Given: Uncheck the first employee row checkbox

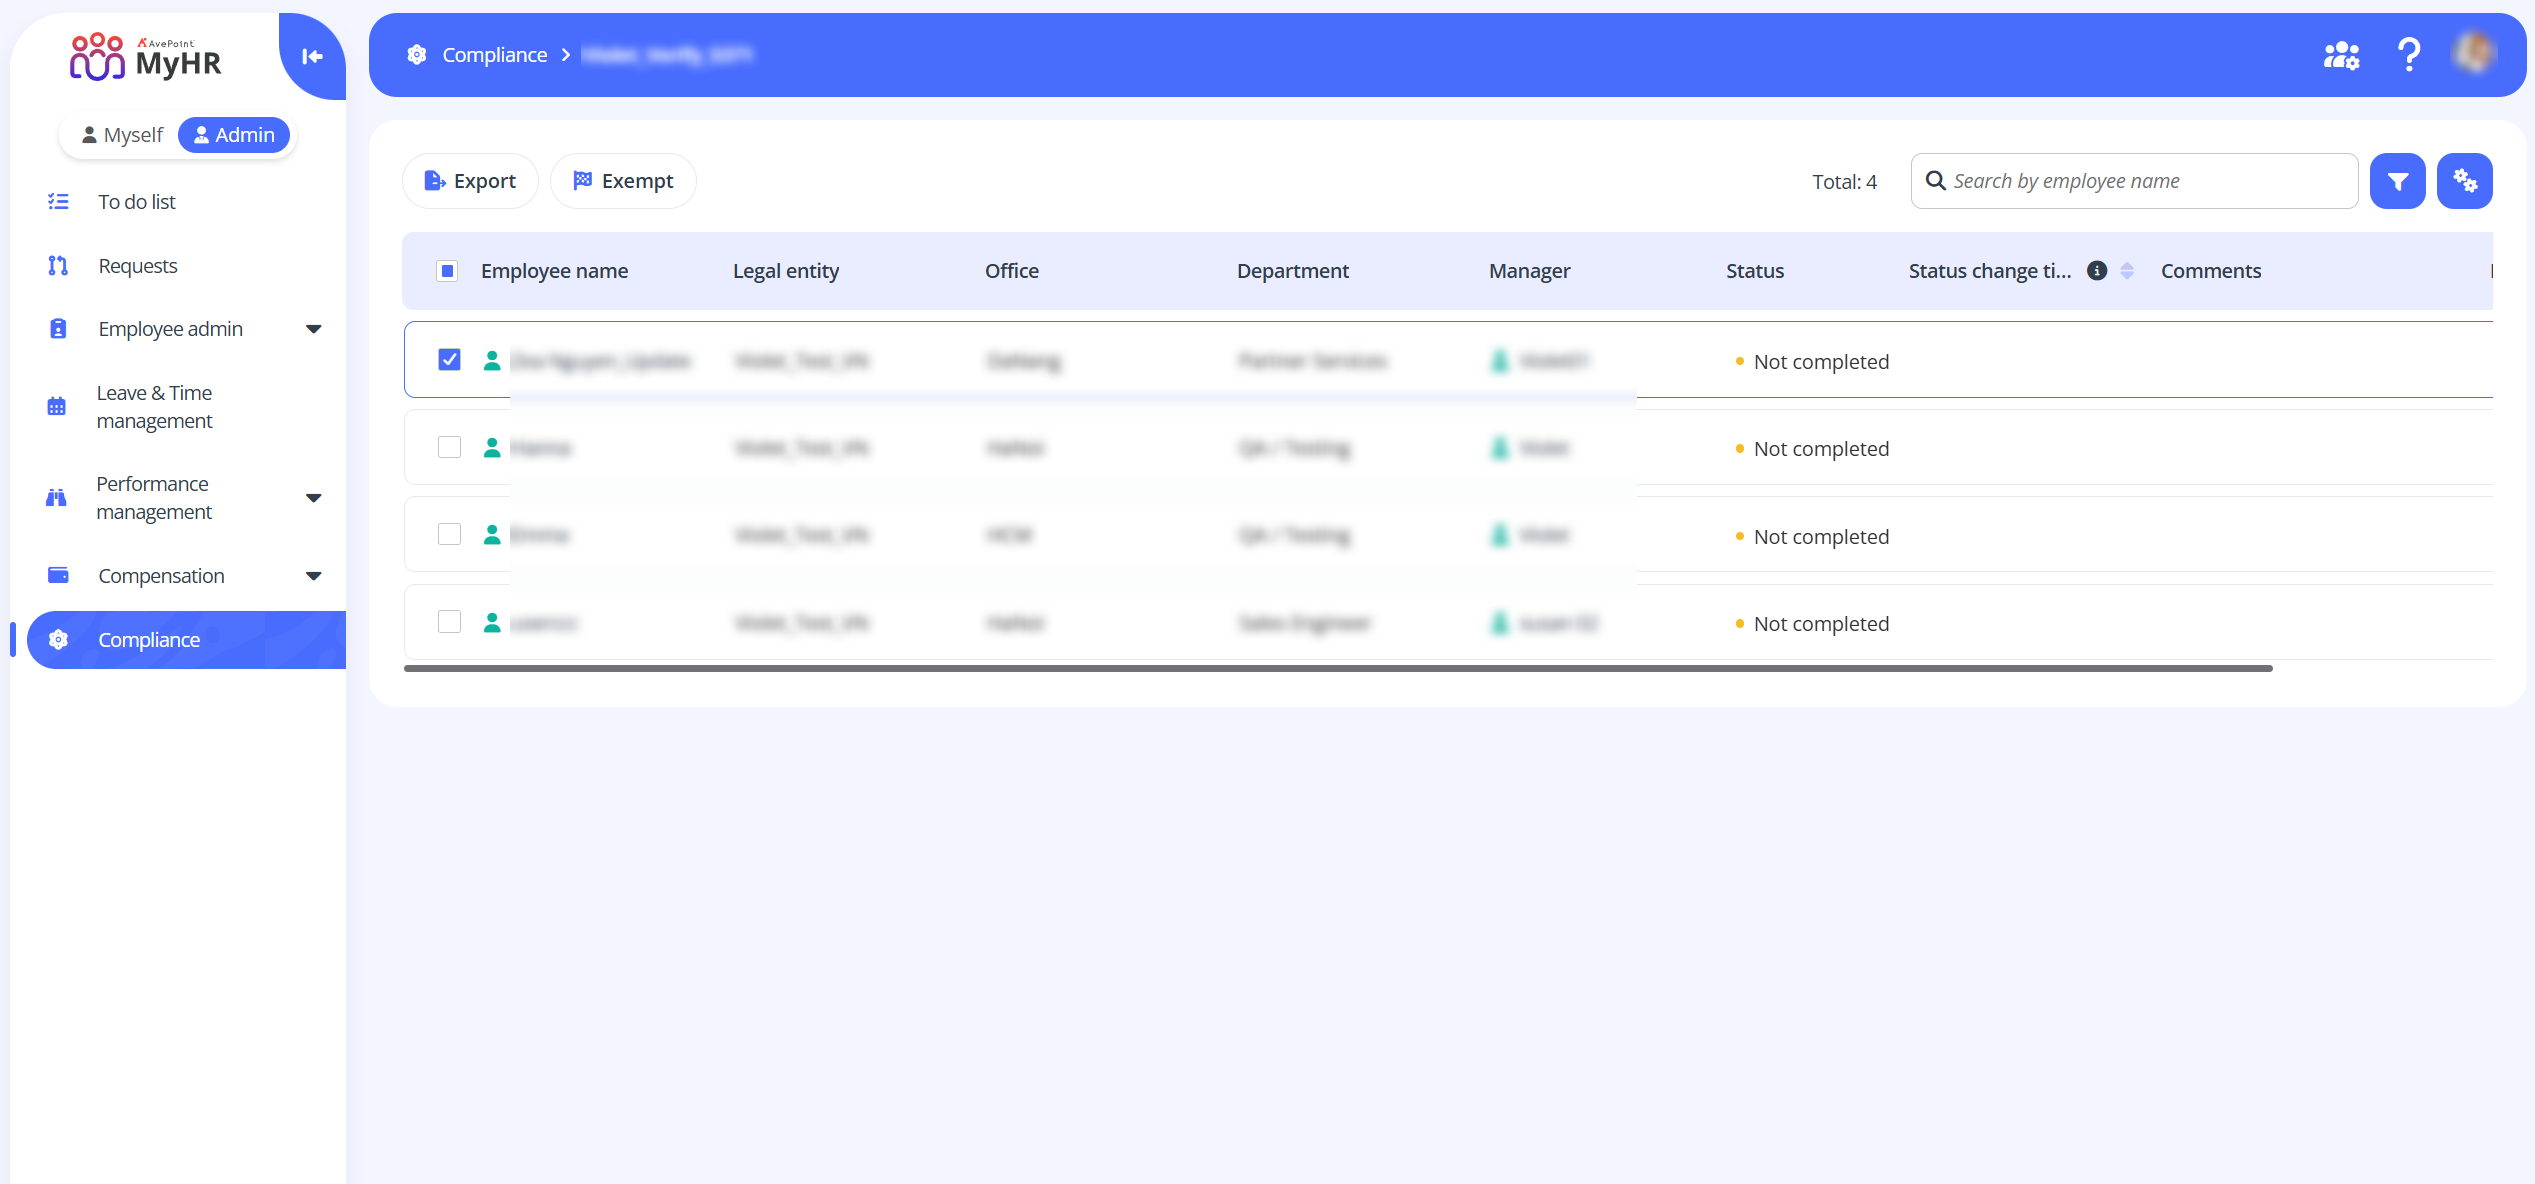Looking at the screenshot, I should (449, 360).
